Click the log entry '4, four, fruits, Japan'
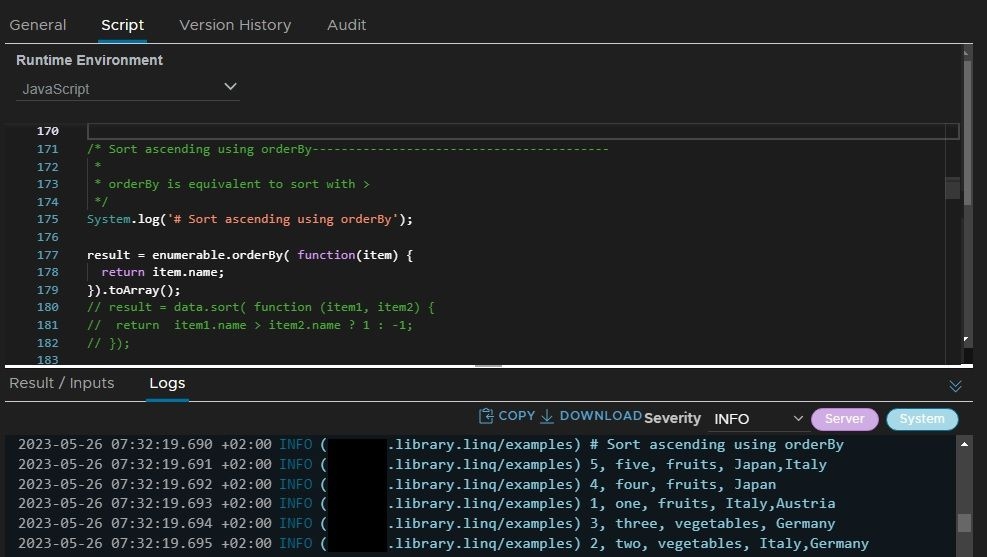Screen dimensions: 987x557 click(683, 485)
